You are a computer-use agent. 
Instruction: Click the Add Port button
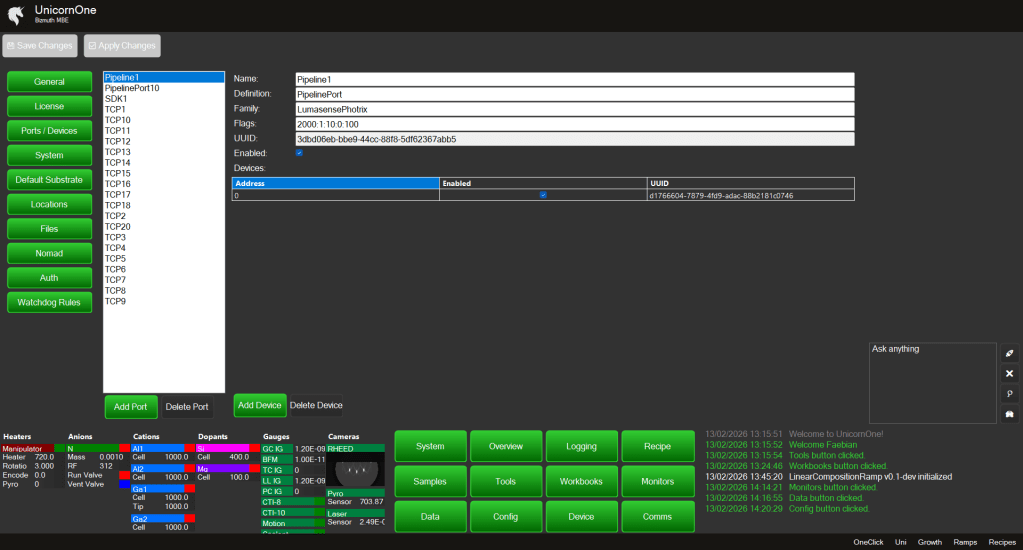point(130,407)
